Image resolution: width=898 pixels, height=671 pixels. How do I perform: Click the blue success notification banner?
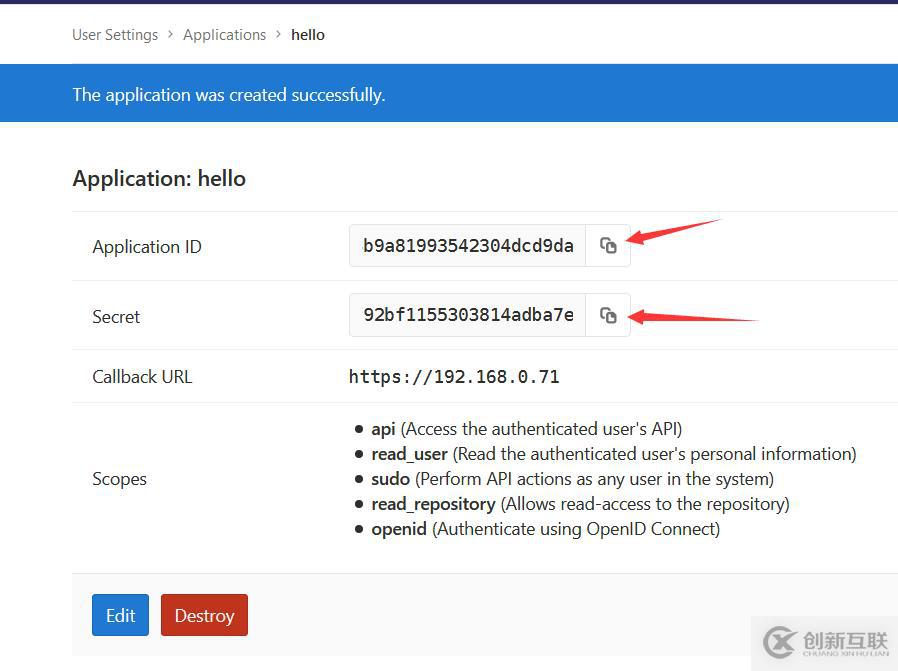449,95
